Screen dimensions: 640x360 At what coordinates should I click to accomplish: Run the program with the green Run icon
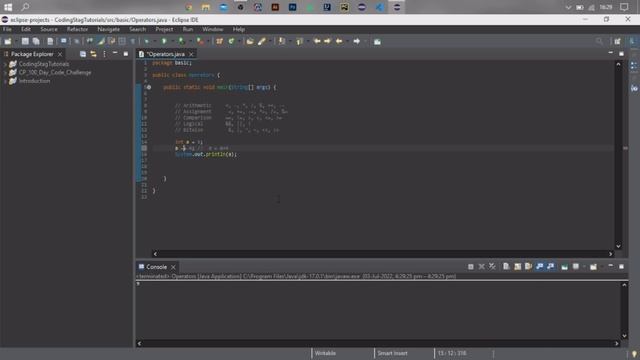pyautogui.click(x=164, y=41)
